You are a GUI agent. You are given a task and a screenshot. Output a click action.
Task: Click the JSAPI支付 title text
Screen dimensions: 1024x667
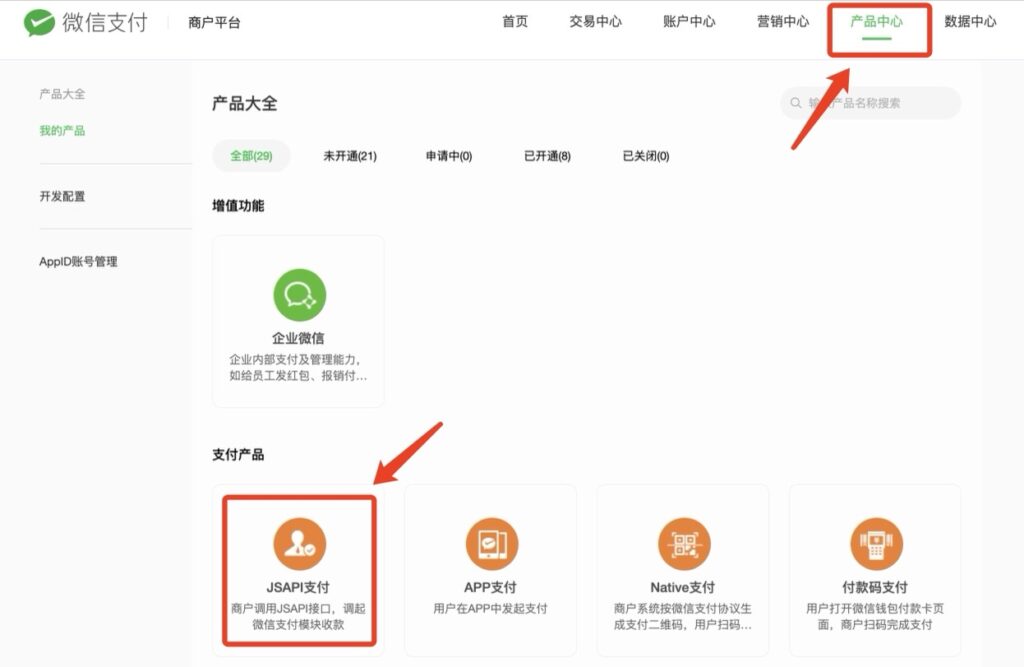click(298, 587)
